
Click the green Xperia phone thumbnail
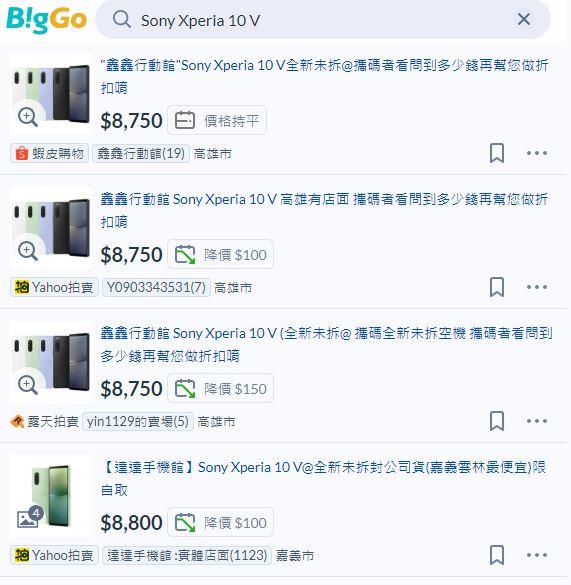pyautogui.click(x=51, y=495)
